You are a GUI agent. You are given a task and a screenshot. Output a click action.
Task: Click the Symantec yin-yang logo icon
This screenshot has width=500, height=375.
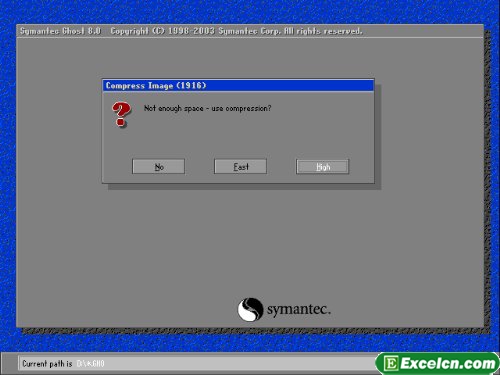[250, 309]
